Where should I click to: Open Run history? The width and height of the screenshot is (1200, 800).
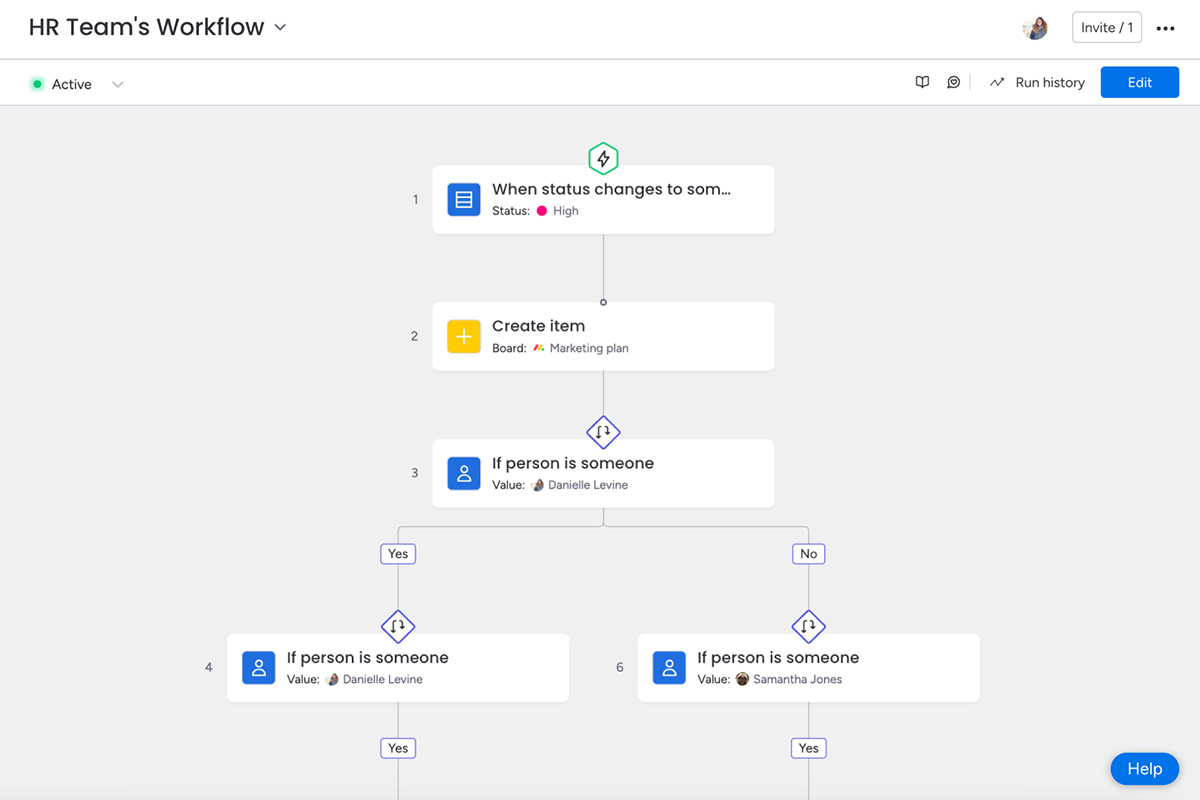pos(1037,83)
